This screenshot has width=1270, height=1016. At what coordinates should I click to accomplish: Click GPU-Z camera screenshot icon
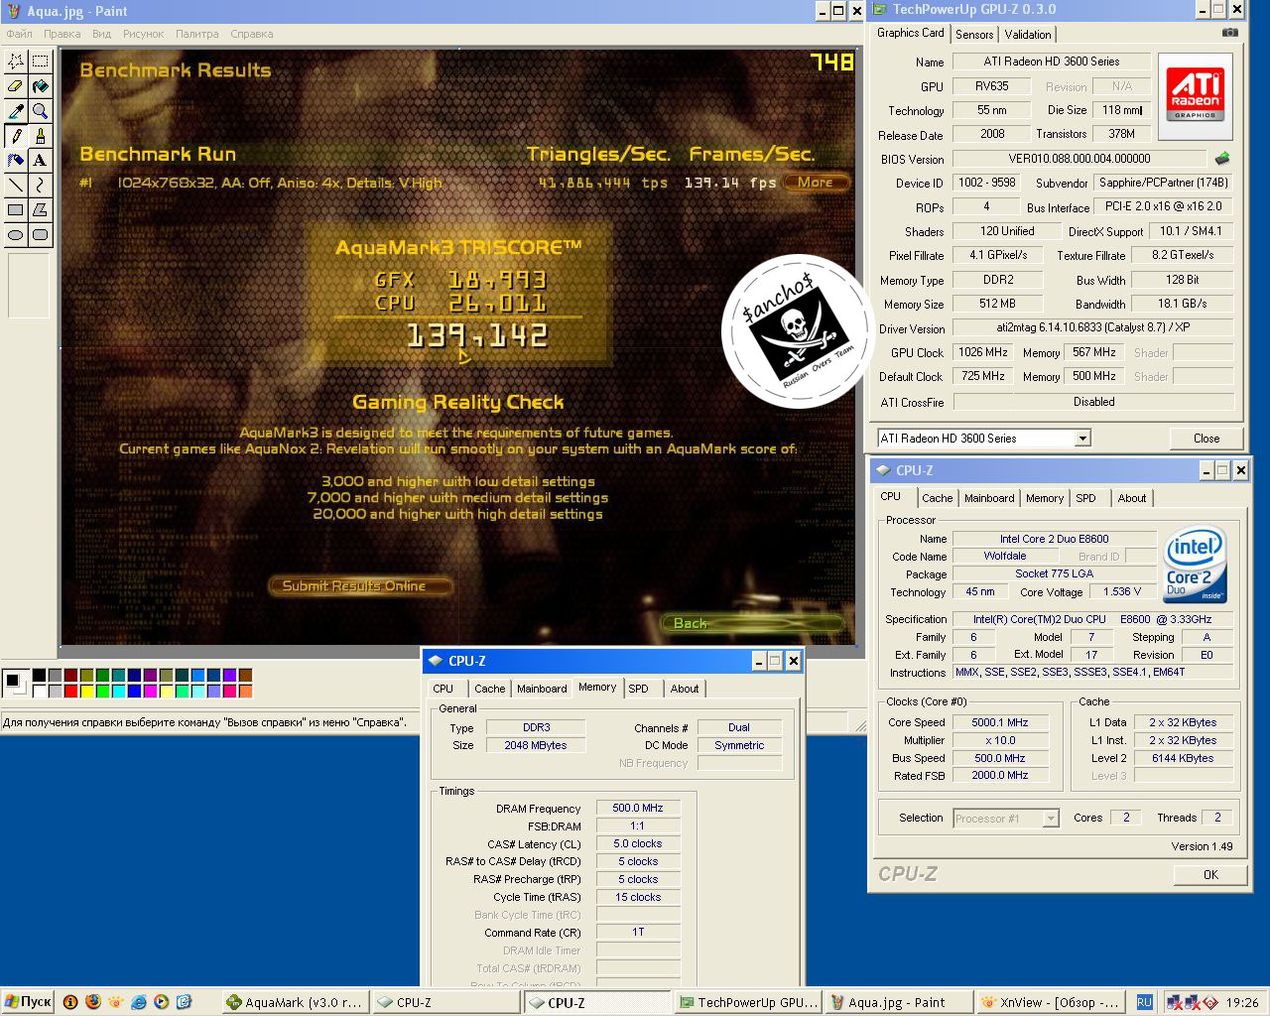(1230, 33)
